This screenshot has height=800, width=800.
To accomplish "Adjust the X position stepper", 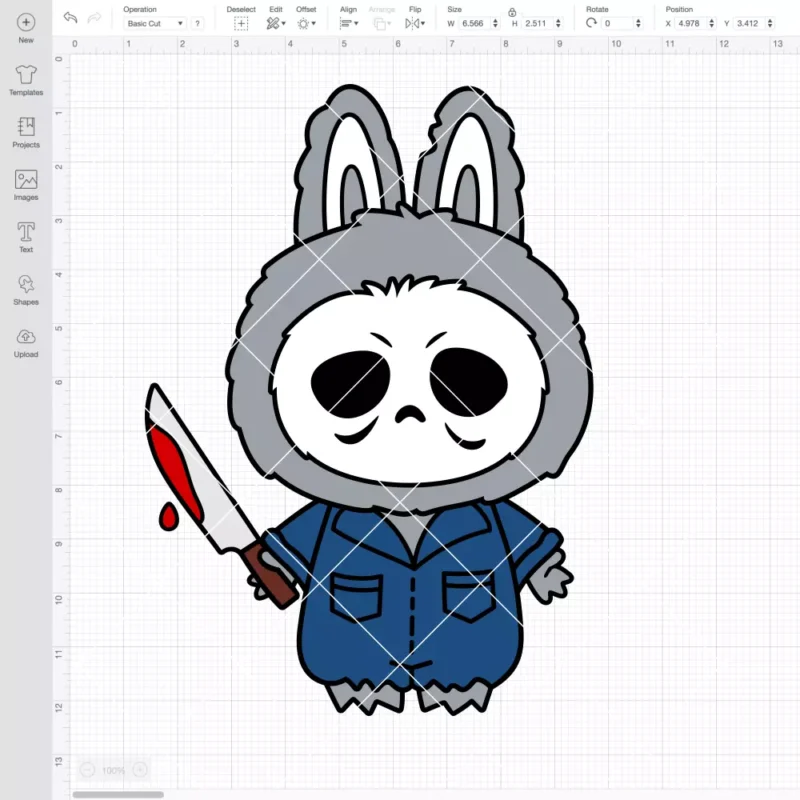I will click(x=712, y=23).
